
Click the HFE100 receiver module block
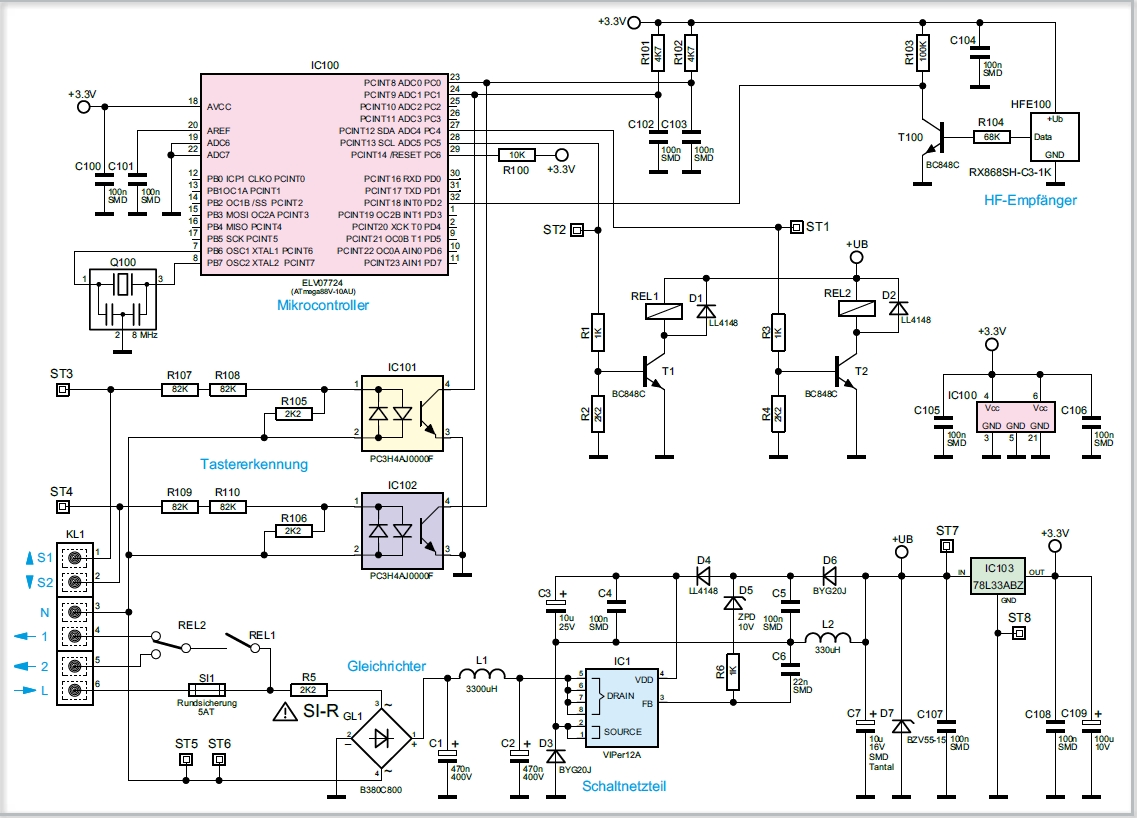coord(1054,136)
